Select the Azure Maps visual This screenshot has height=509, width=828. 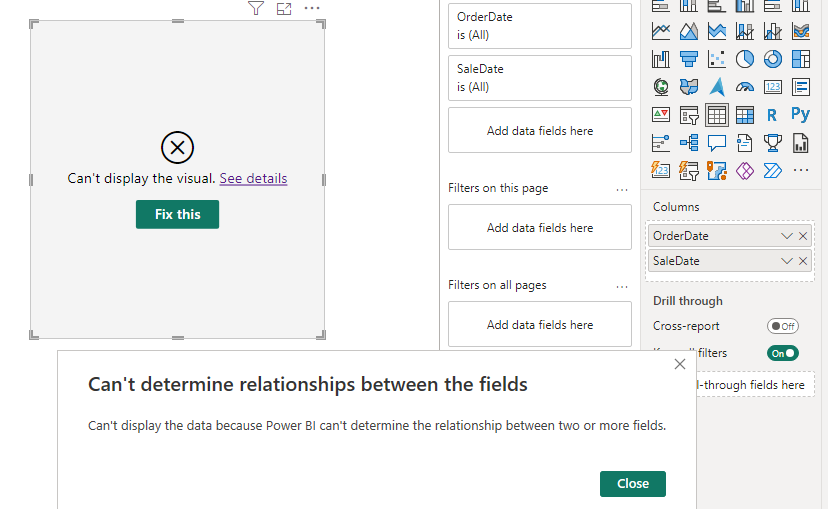click(717, 87)
